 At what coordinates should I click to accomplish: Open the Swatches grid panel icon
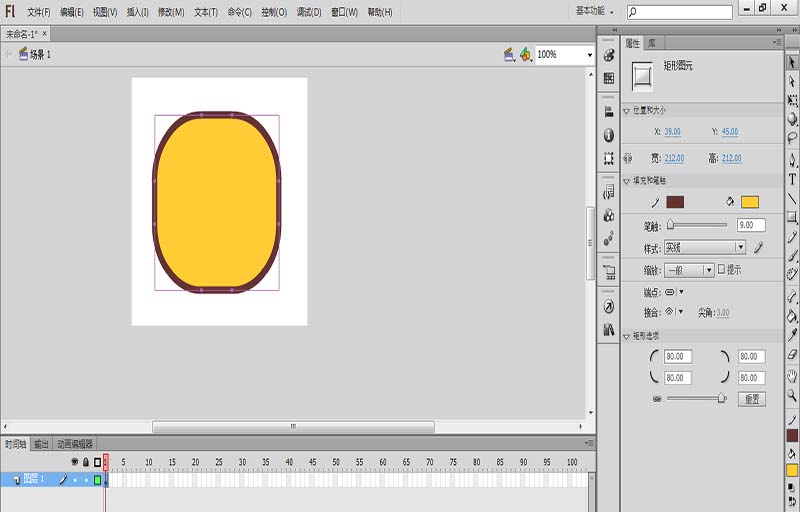pos(609,78)
